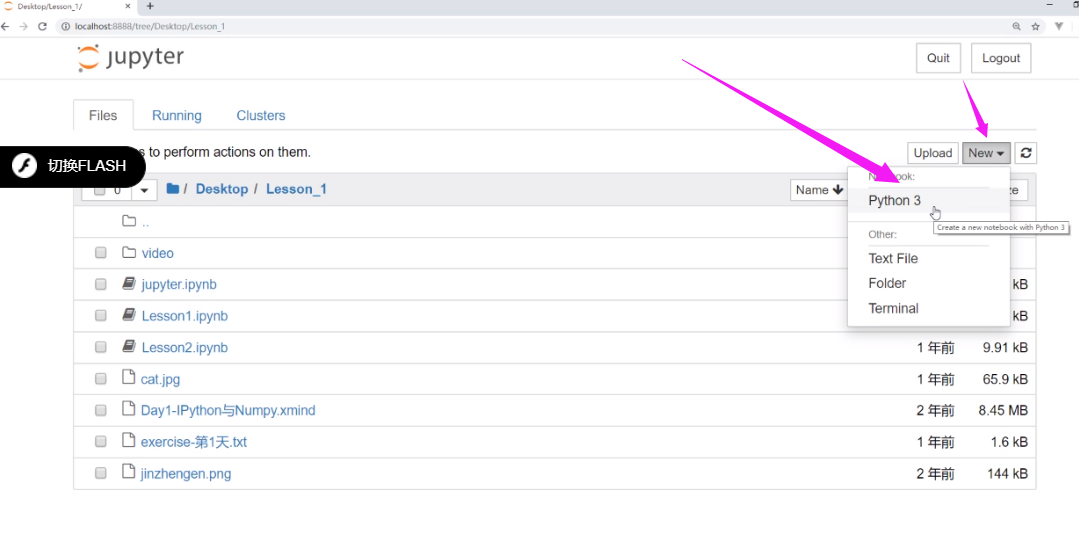Sort files by Name
The image size is (1079, 543).
pos(820,189)
